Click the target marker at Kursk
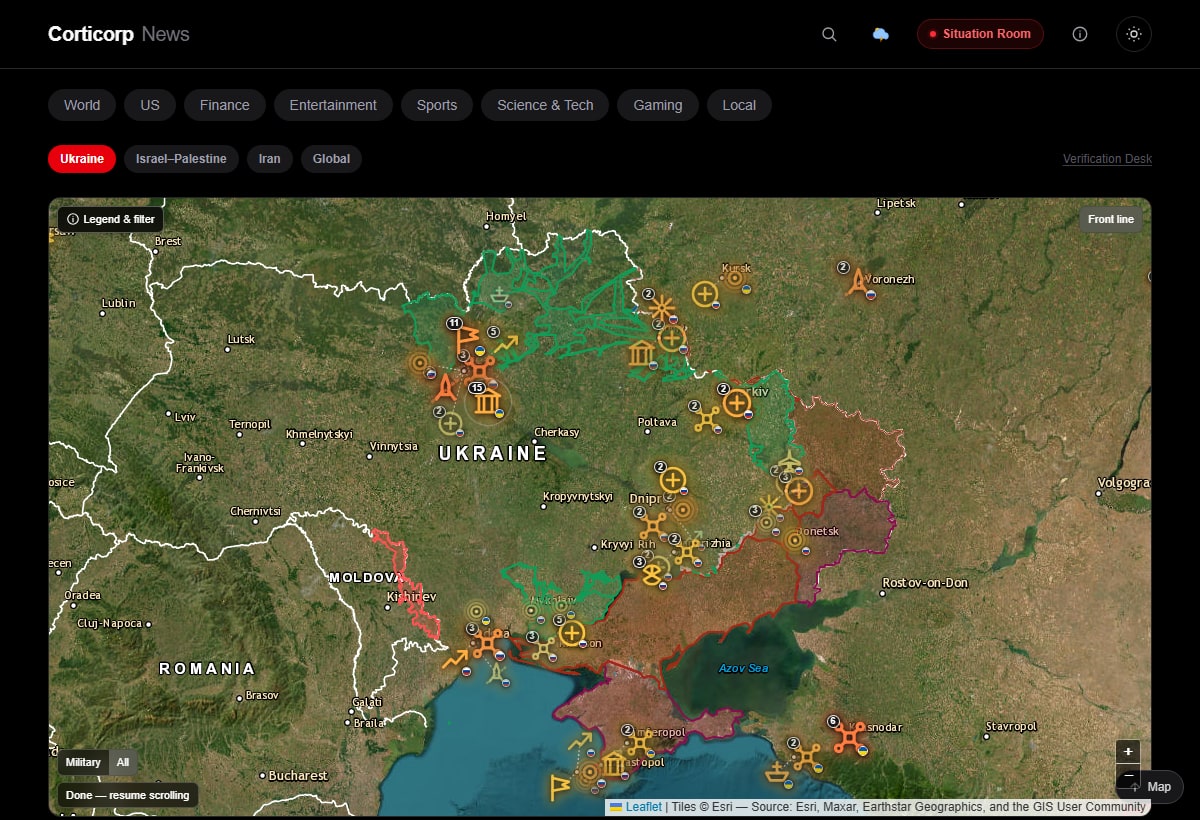Image resolution: width=1200 pixels, height=820 pixels. pyautogui.click(x=736, y=279)
